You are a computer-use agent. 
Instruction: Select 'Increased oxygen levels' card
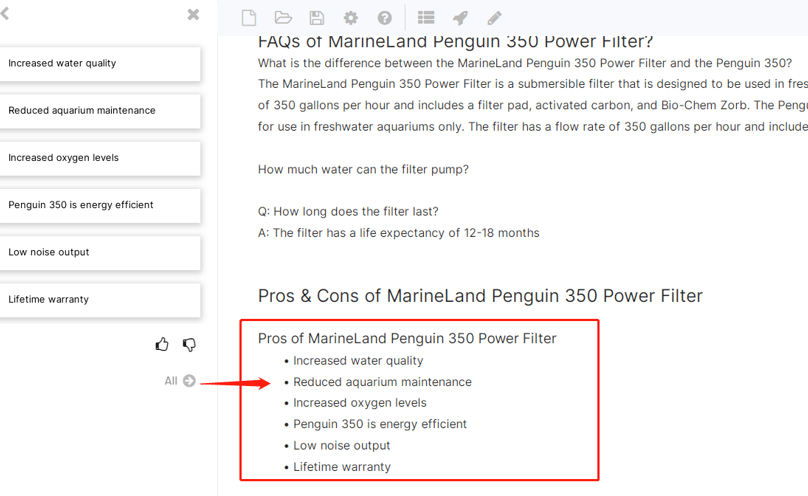pos(100,158)
